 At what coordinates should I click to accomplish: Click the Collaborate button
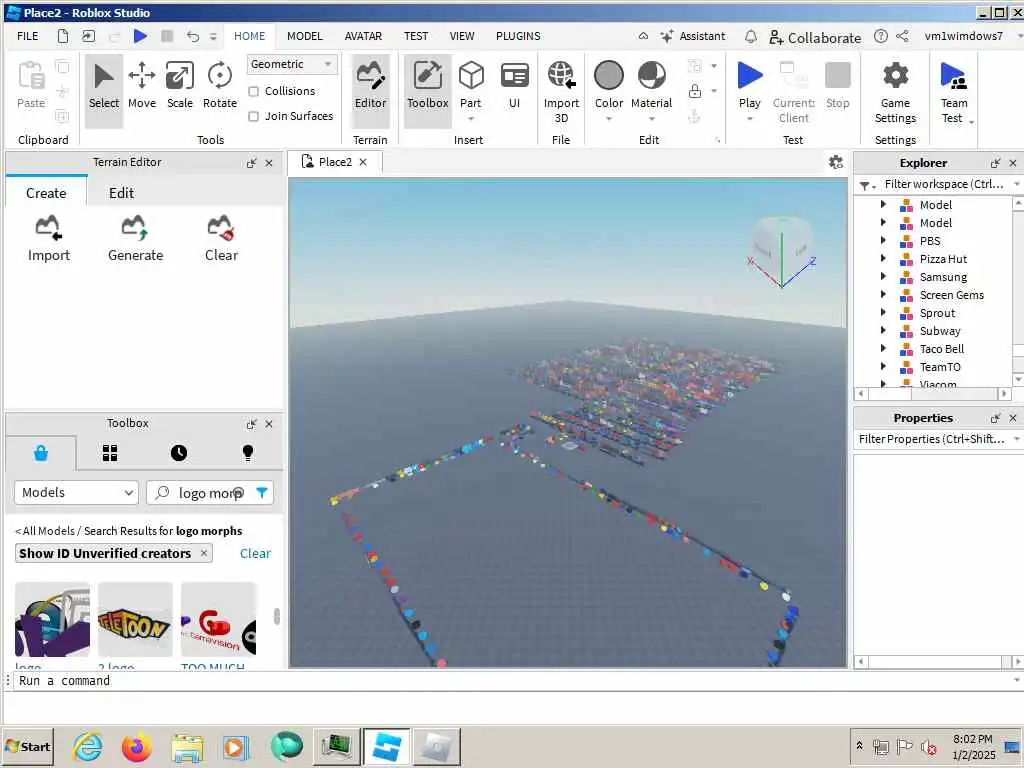coord(814,37)
